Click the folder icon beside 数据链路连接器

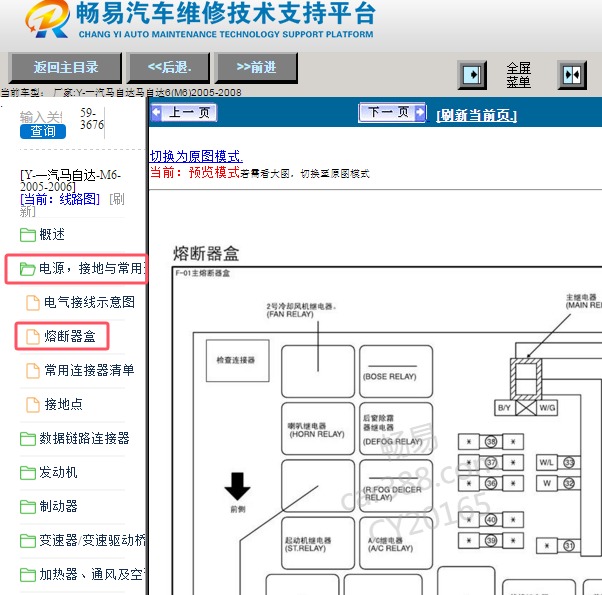pyautogui.click(x=28, y=439)
